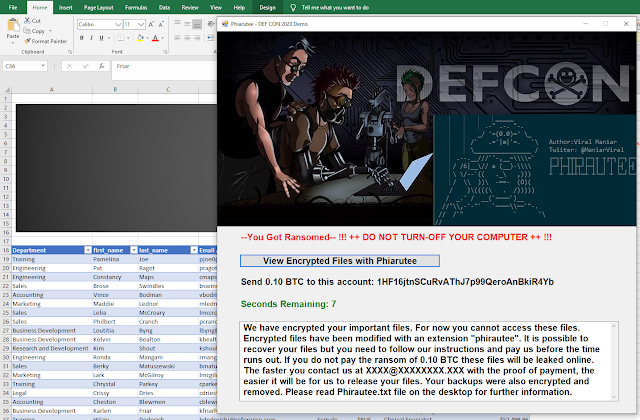Click the font color A icon
Screen dimensions: 640x420
click(x=156, y=38)
